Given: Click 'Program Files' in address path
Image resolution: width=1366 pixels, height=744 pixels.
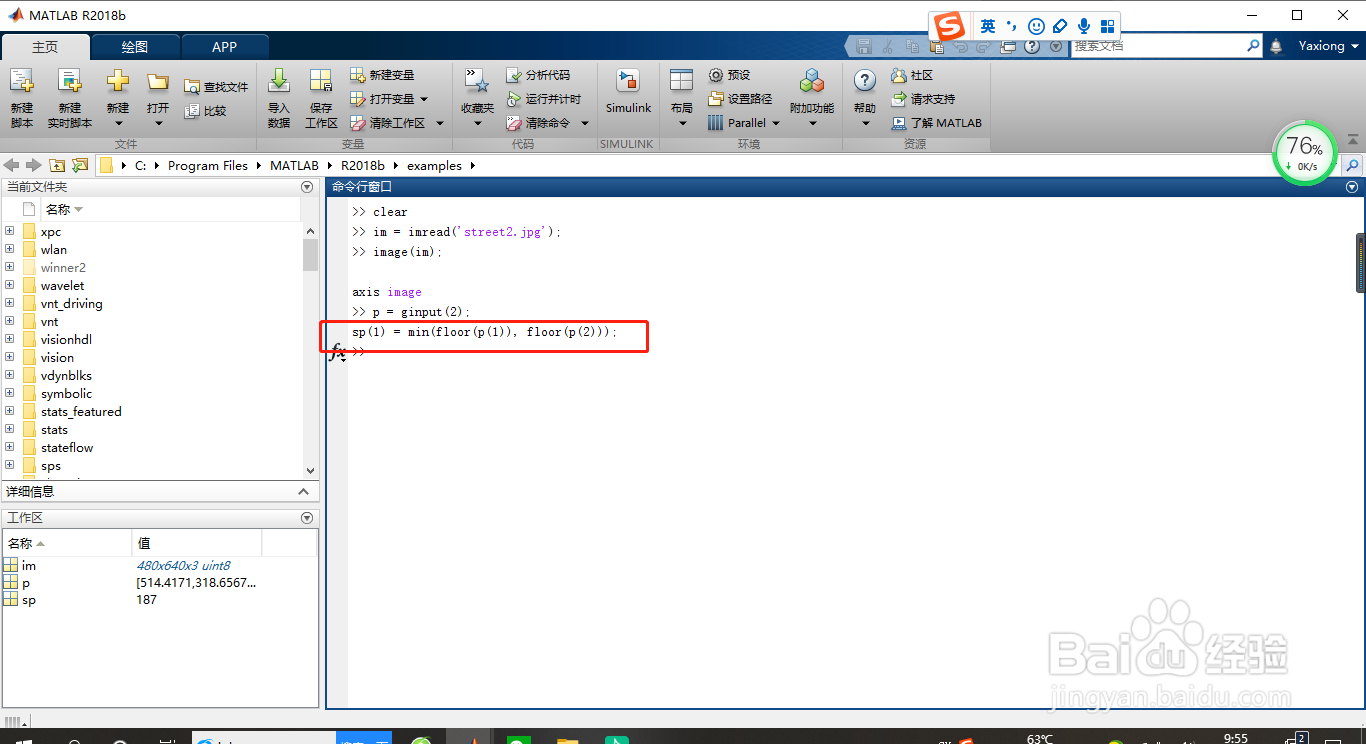Looking at the screenshot, I should (x=208, y=166).
